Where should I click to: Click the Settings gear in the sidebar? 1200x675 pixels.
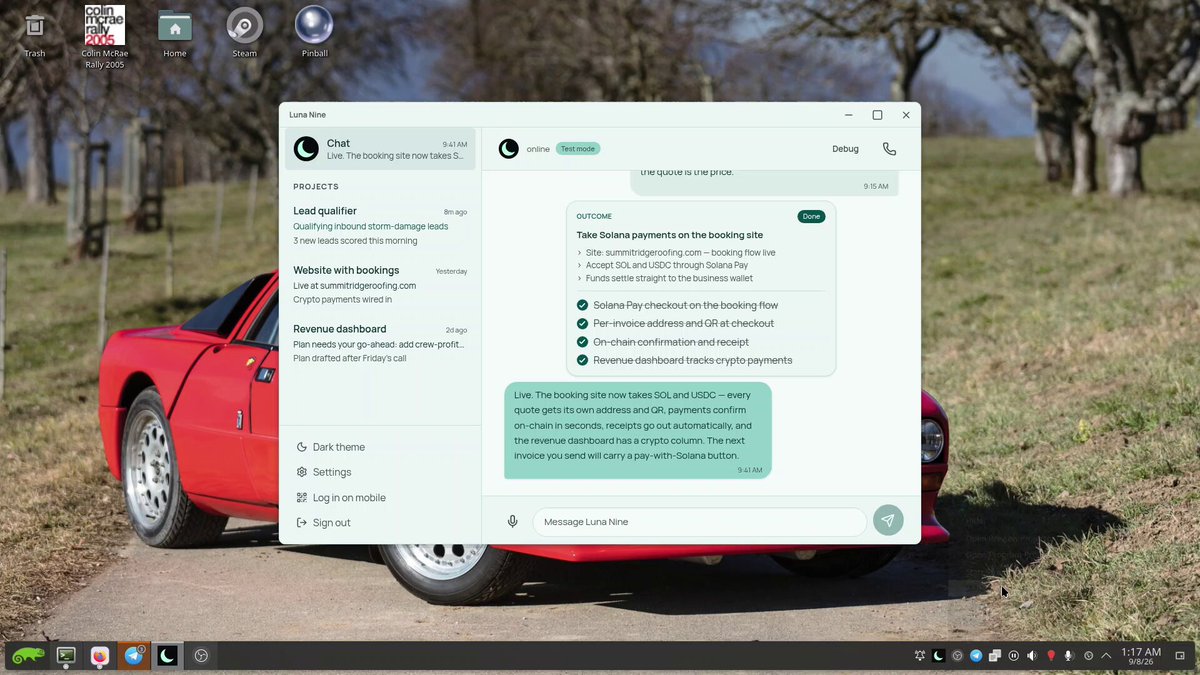click(302, 472)
